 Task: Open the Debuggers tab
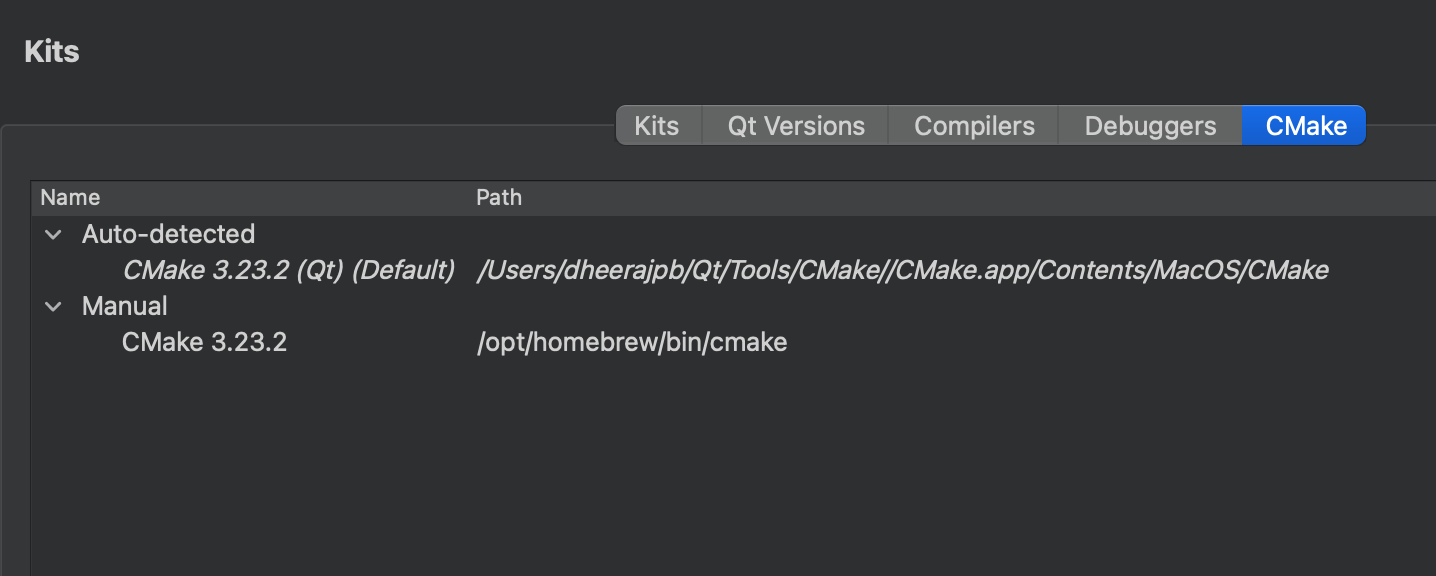pos(1149,125)
